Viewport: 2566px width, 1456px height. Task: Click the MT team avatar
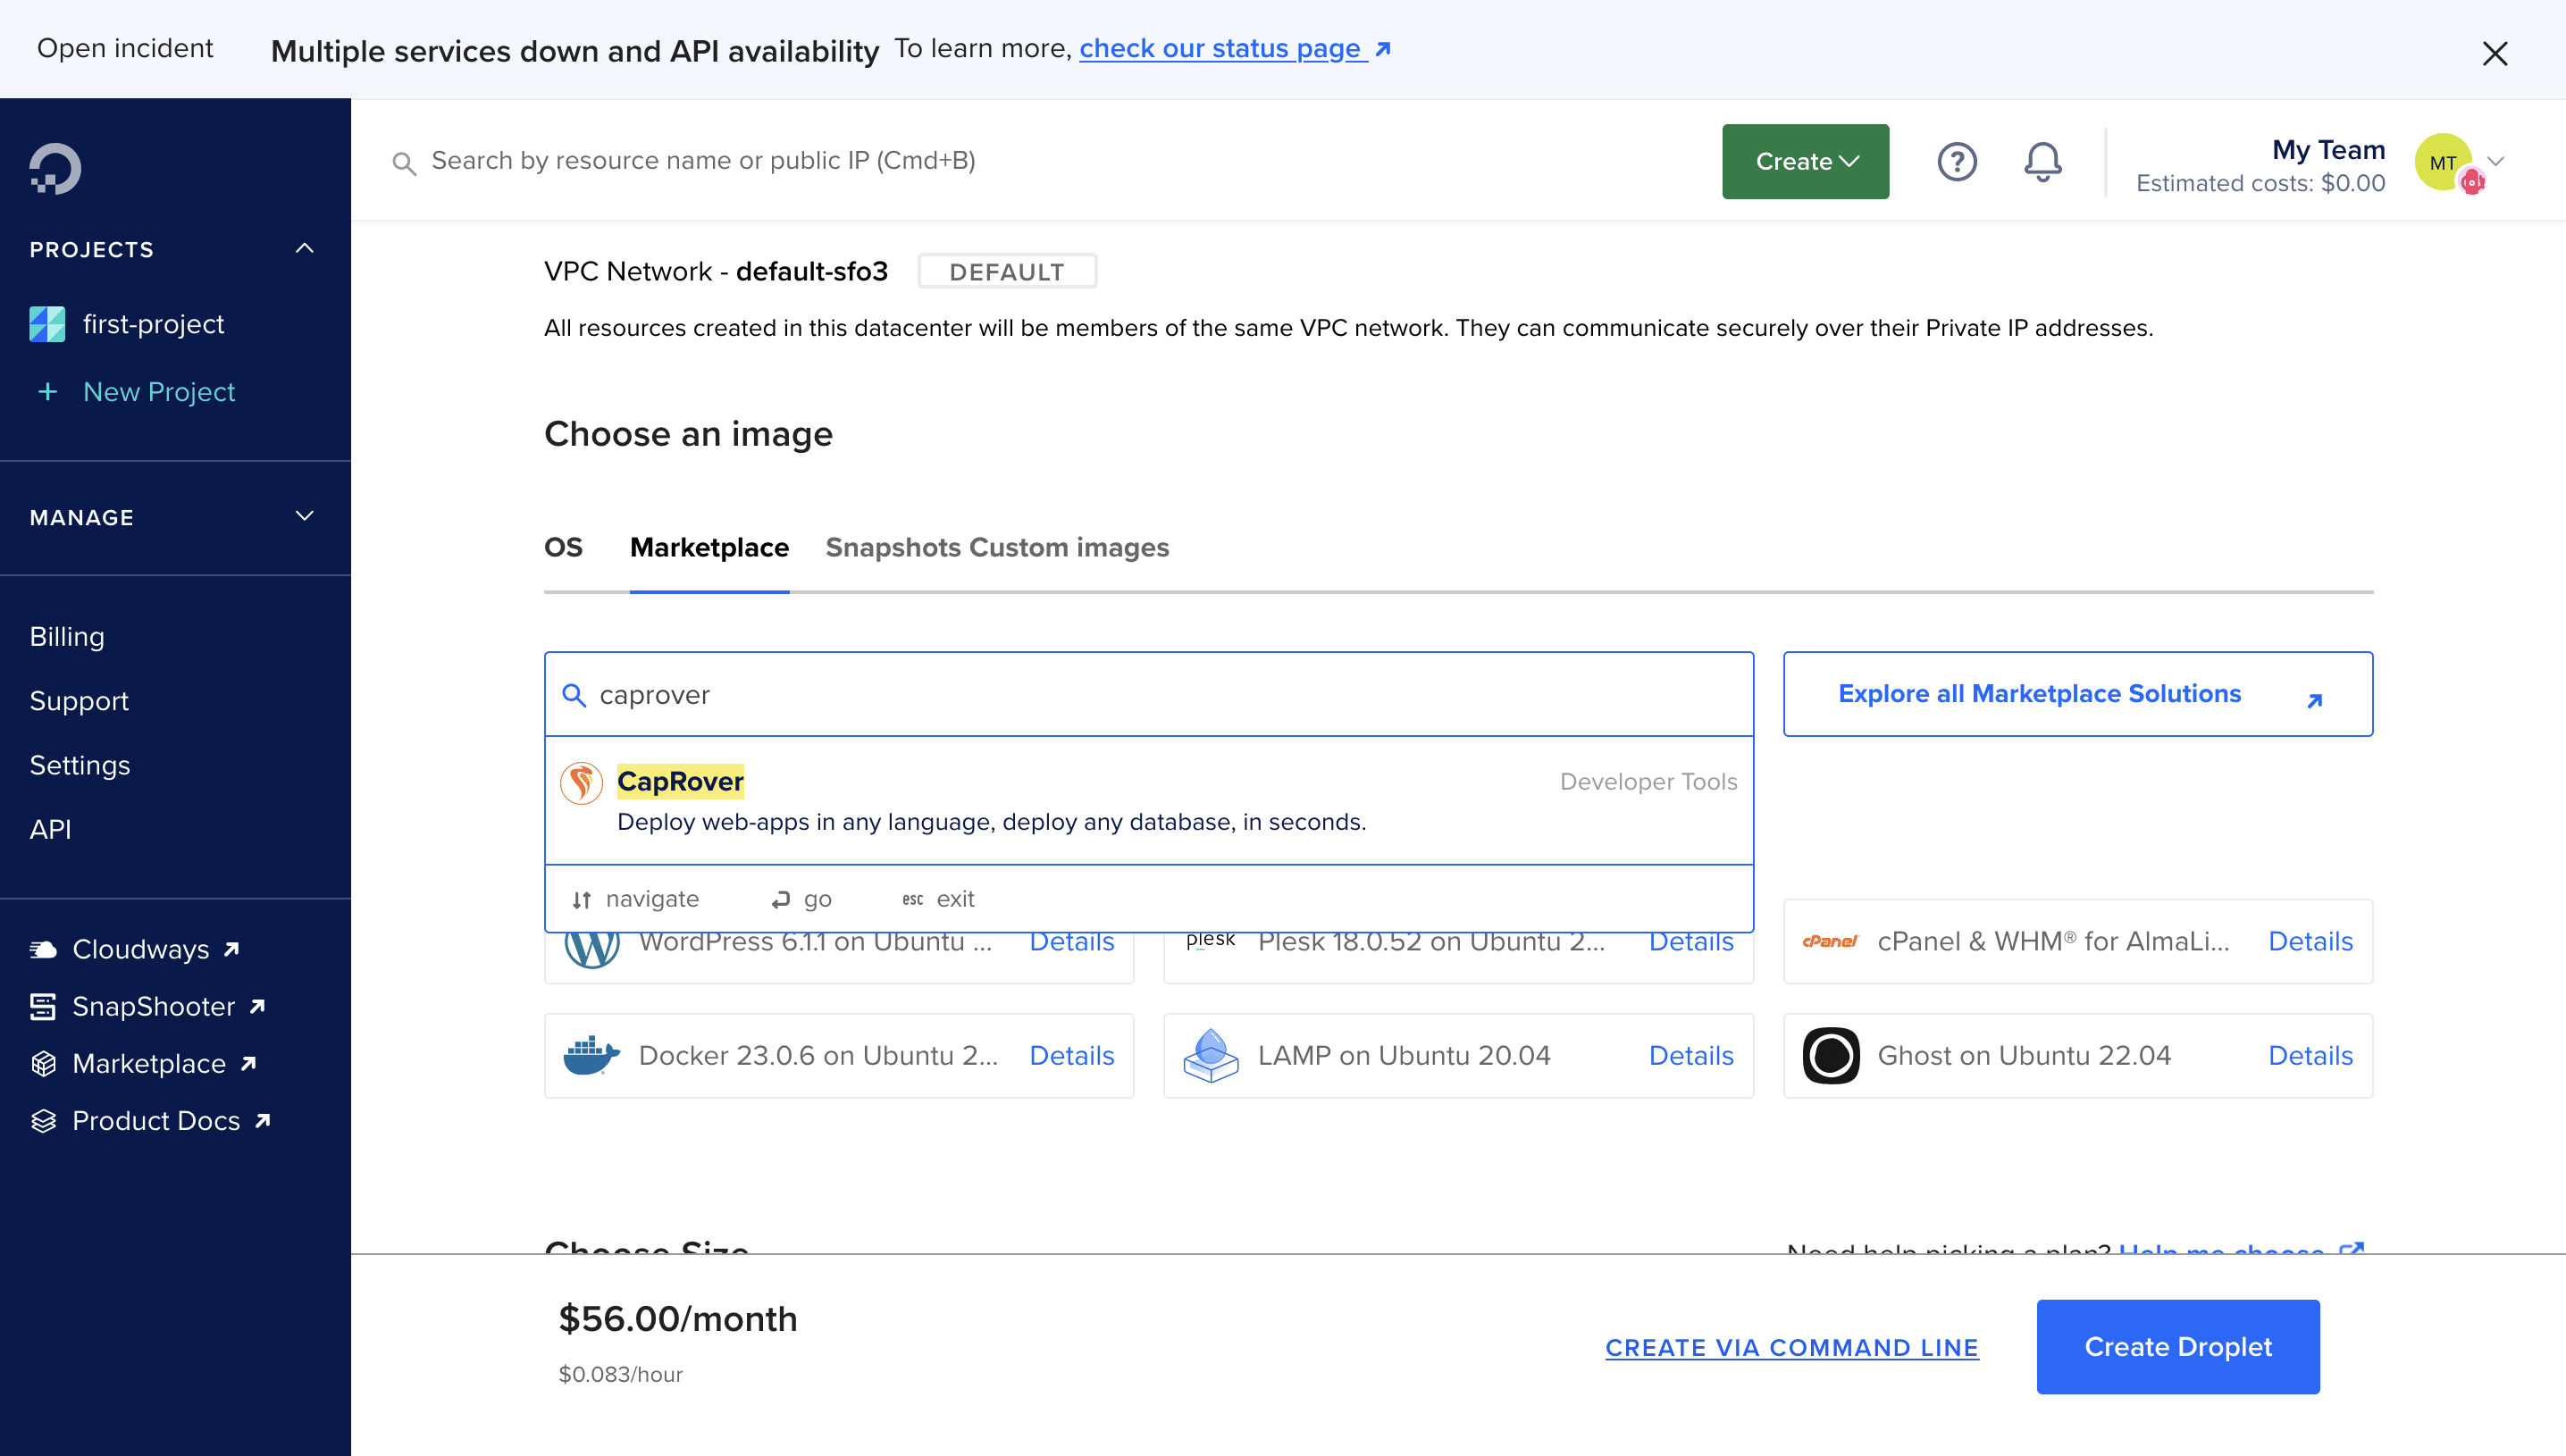coord(2443,162)
